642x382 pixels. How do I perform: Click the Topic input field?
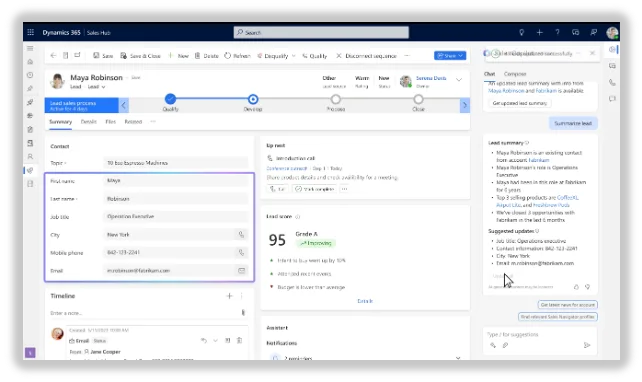pos(176,163)
